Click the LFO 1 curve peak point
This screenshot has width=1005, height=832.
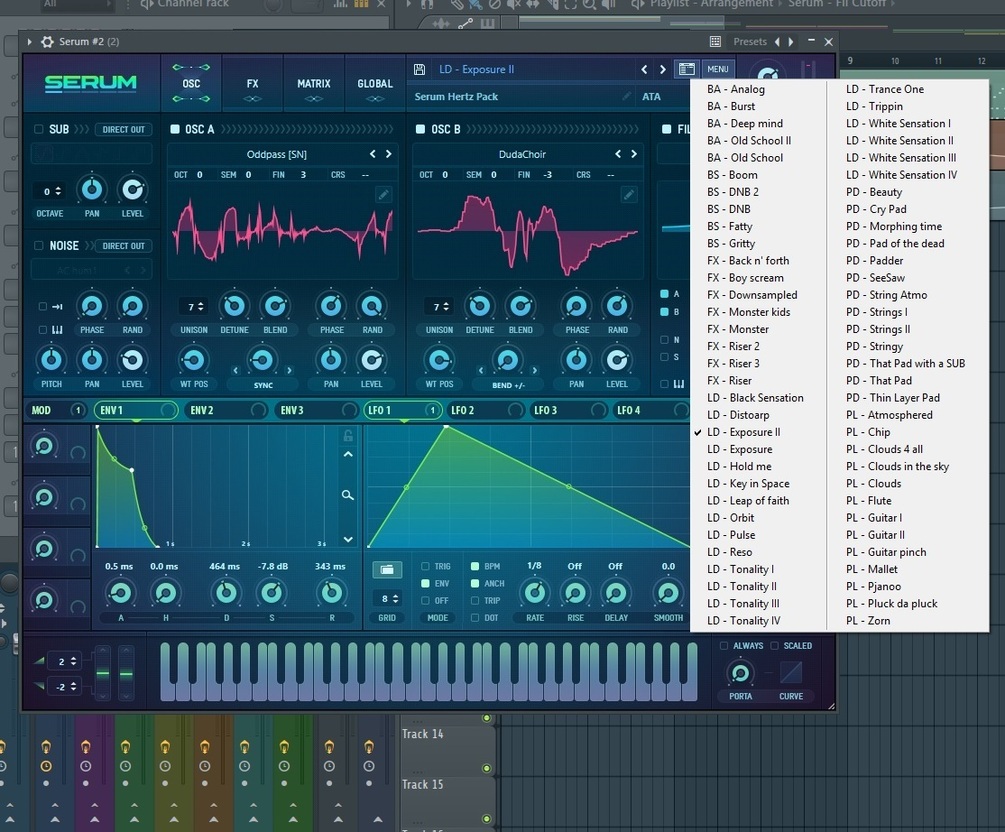[x=446, y=426]
